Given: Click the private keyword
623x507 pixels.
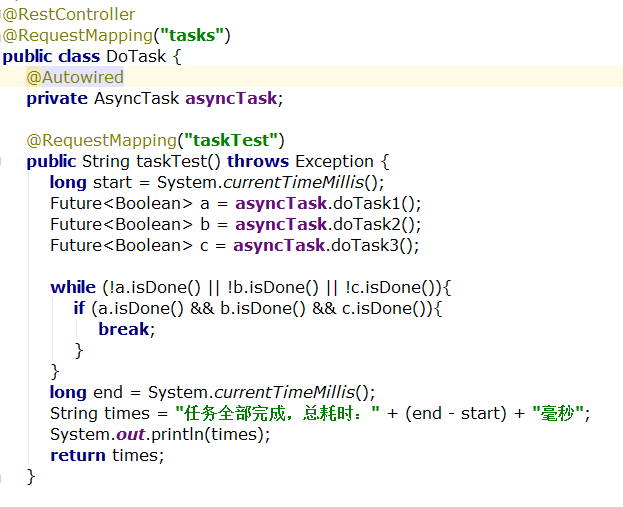Looking at the screenshot, I should (57, 98).
